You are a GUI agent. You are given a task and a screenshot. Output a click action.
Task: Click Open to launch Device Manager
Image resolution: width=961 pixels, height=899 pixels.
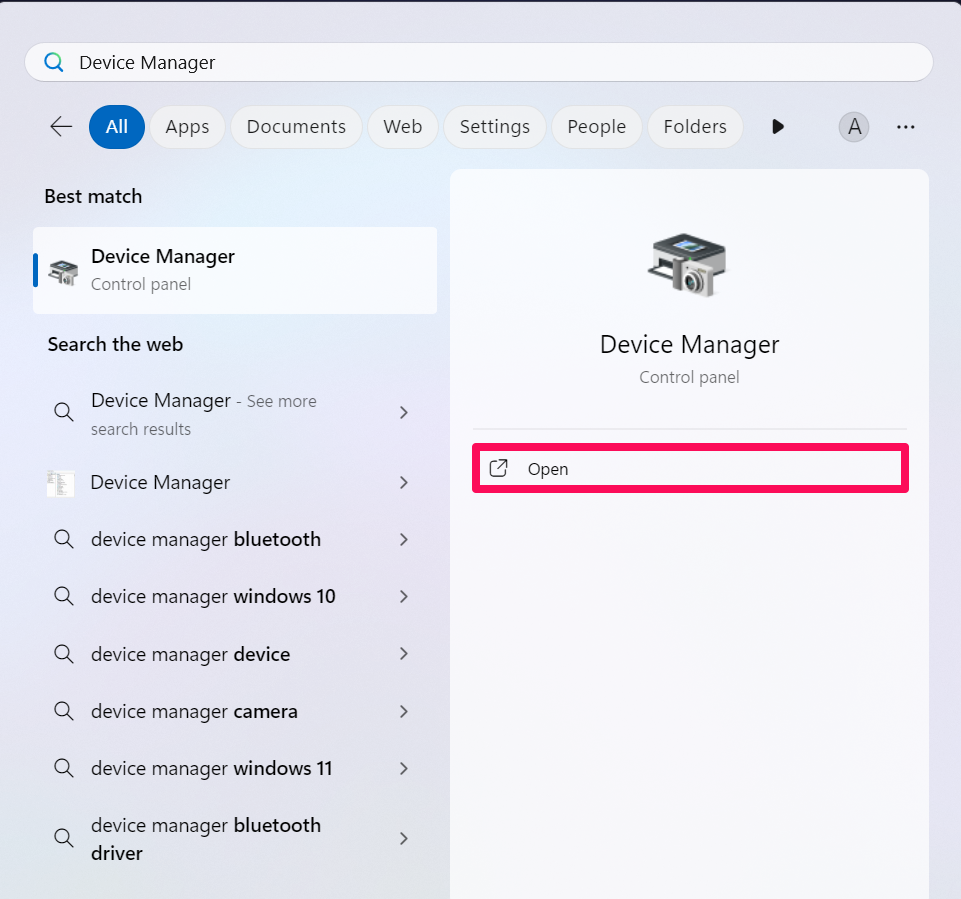pyautogui.click(x=690, y=468)
